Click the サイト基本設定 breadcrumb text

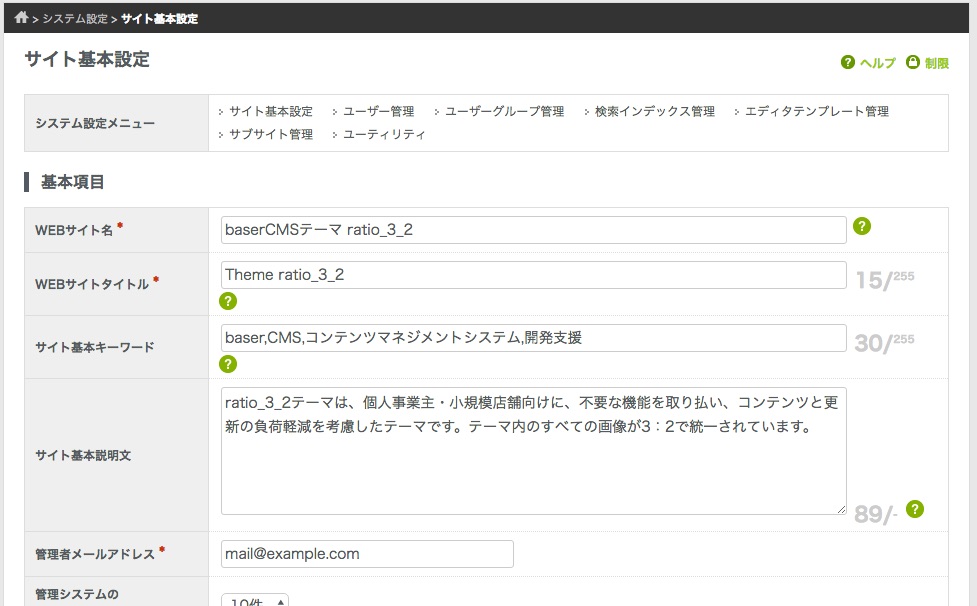[x=160, y=19]
